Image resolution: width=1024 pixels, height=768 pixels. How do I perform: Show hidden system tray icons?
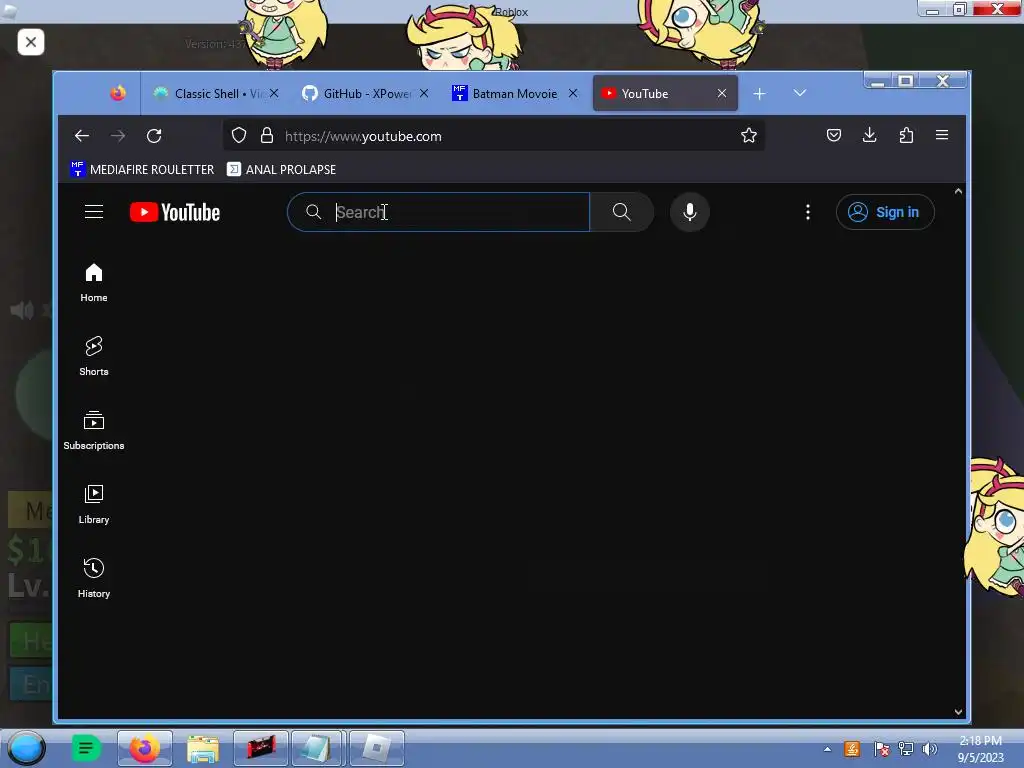pyautogui.click(x=827, y=749)
